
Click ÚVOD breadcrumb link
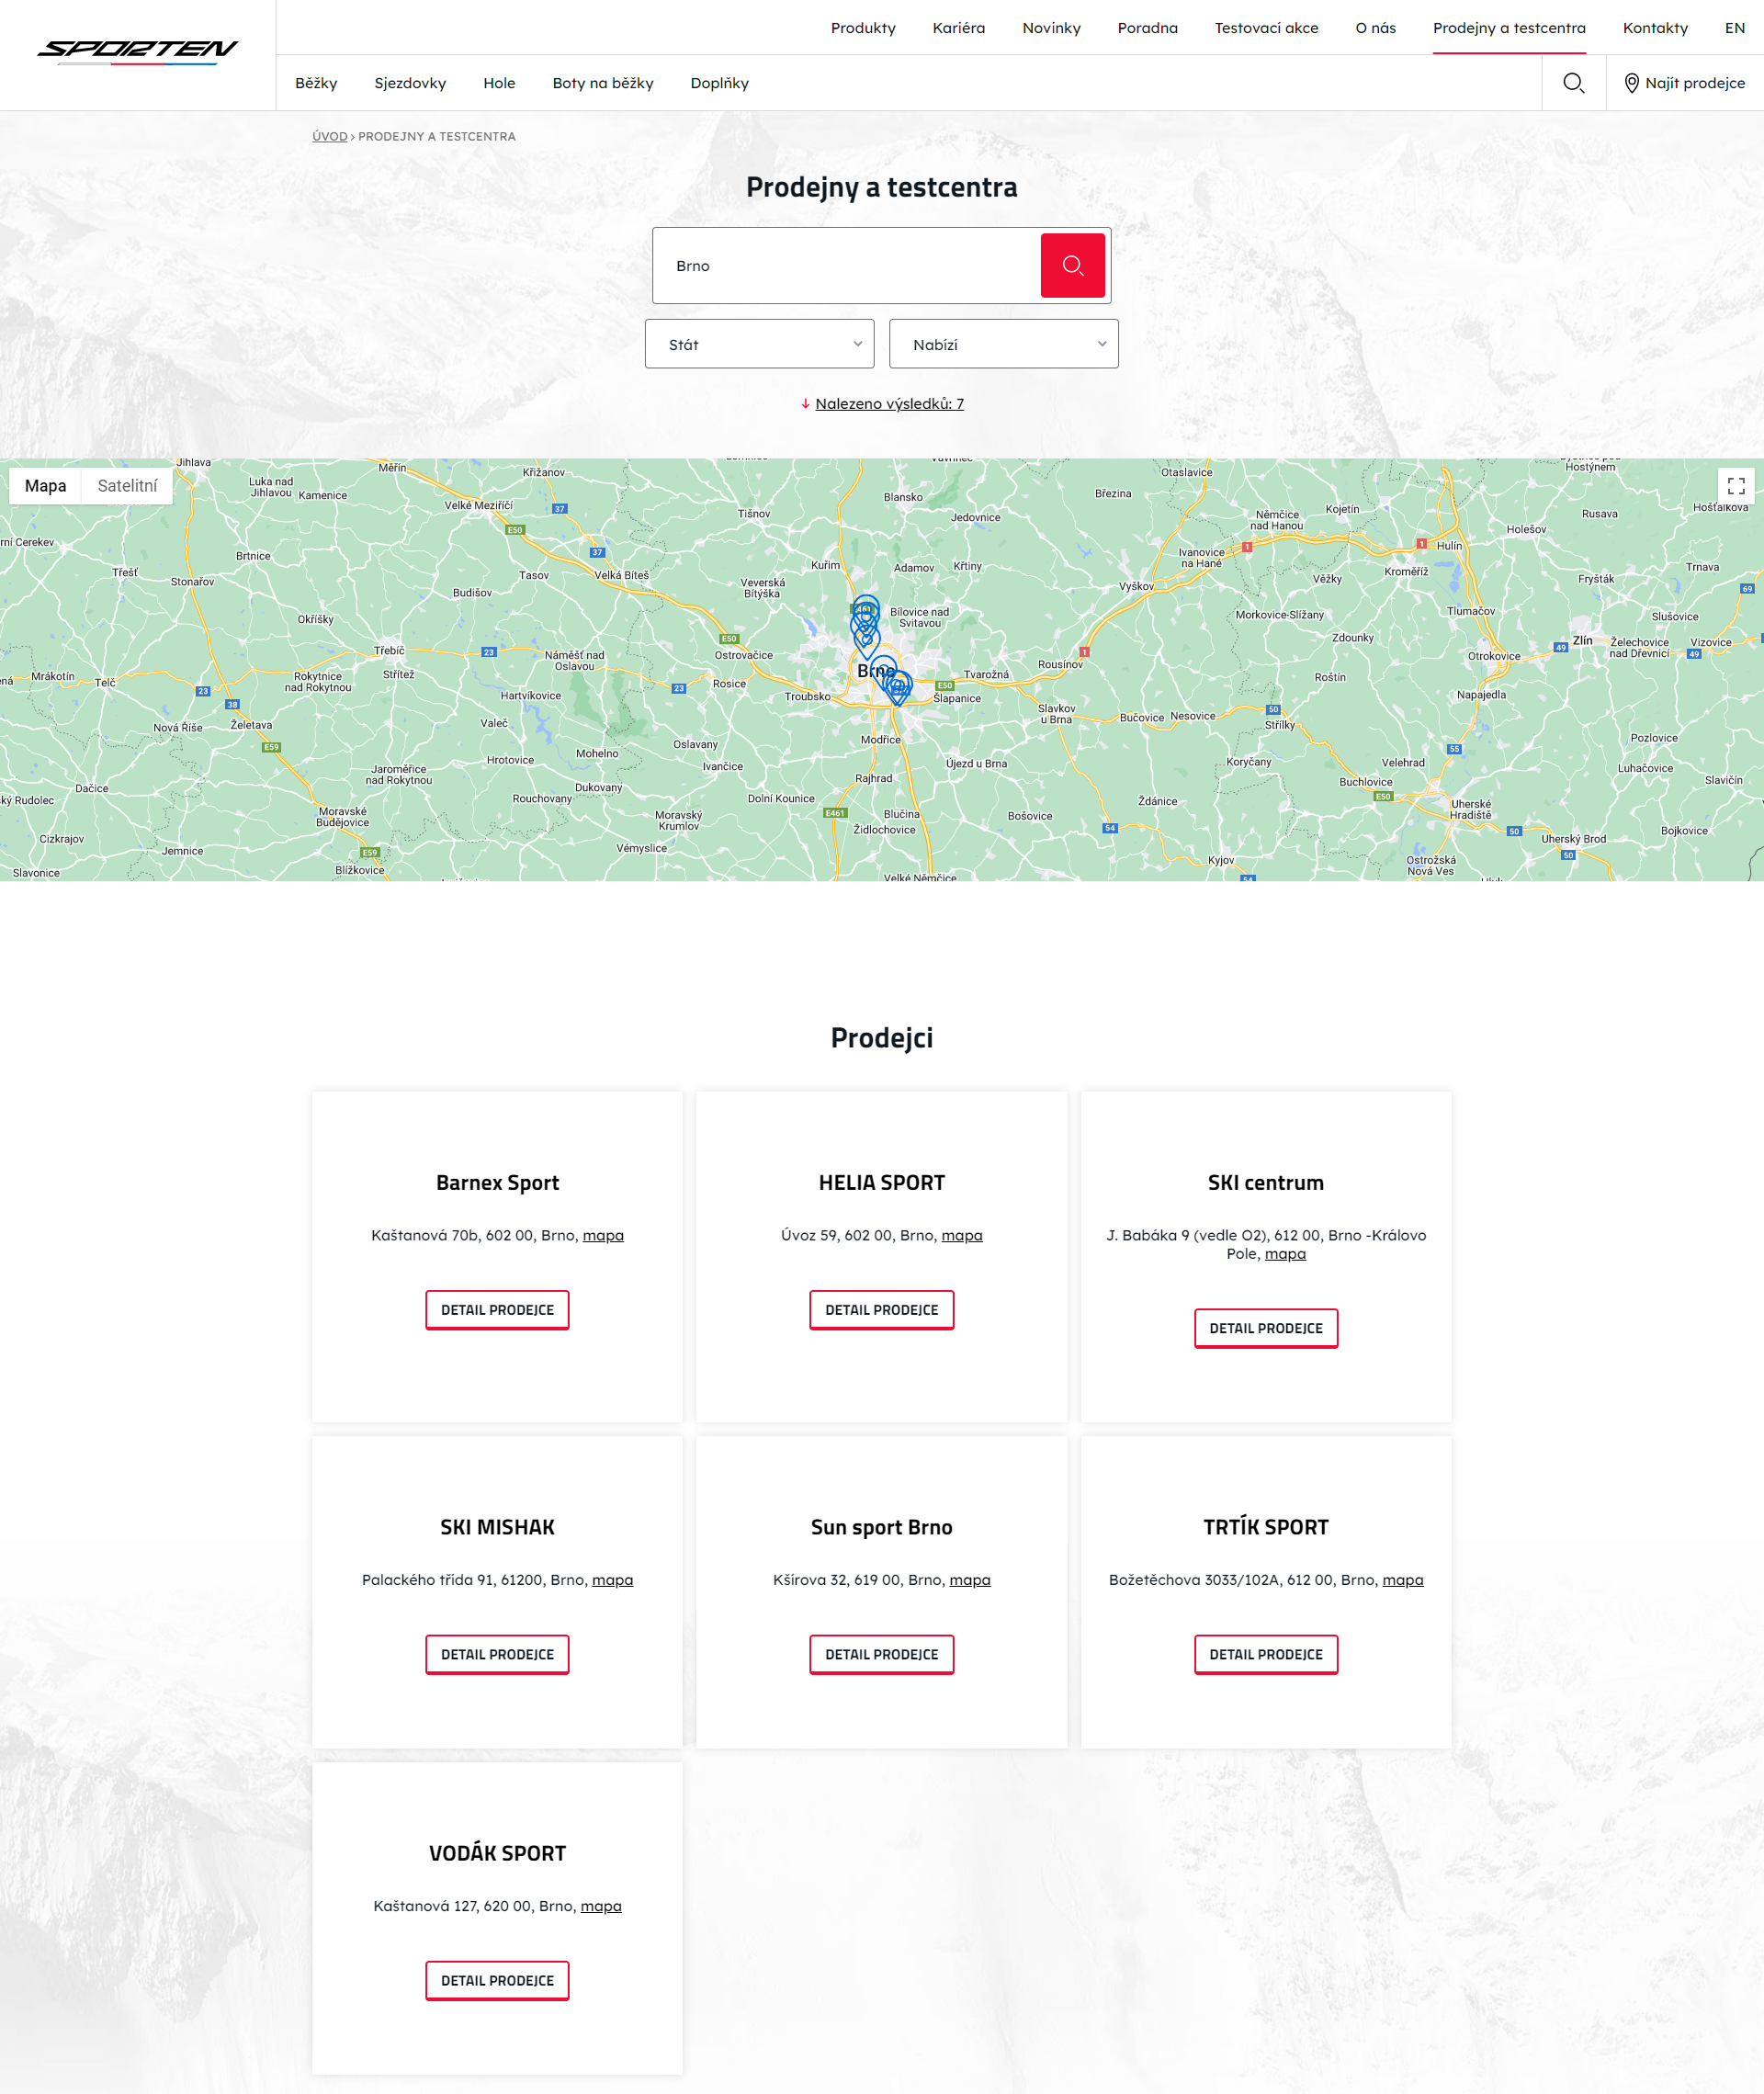[x=329, y=137]
